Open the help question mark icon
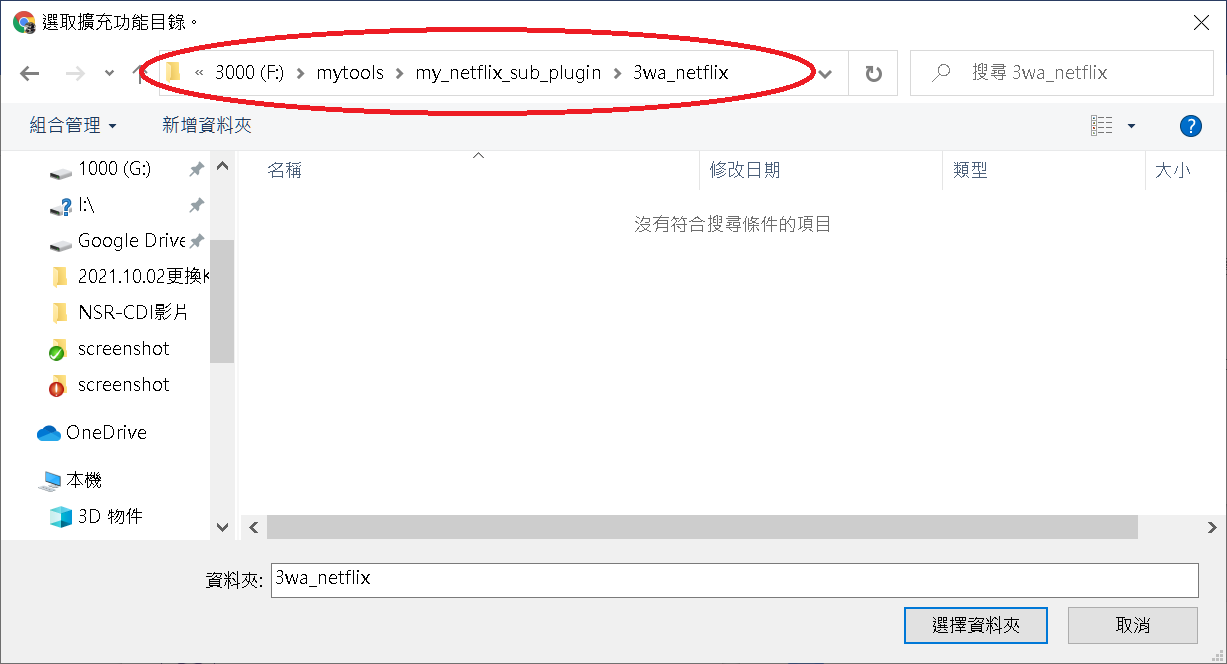 tap(1190, 125)
